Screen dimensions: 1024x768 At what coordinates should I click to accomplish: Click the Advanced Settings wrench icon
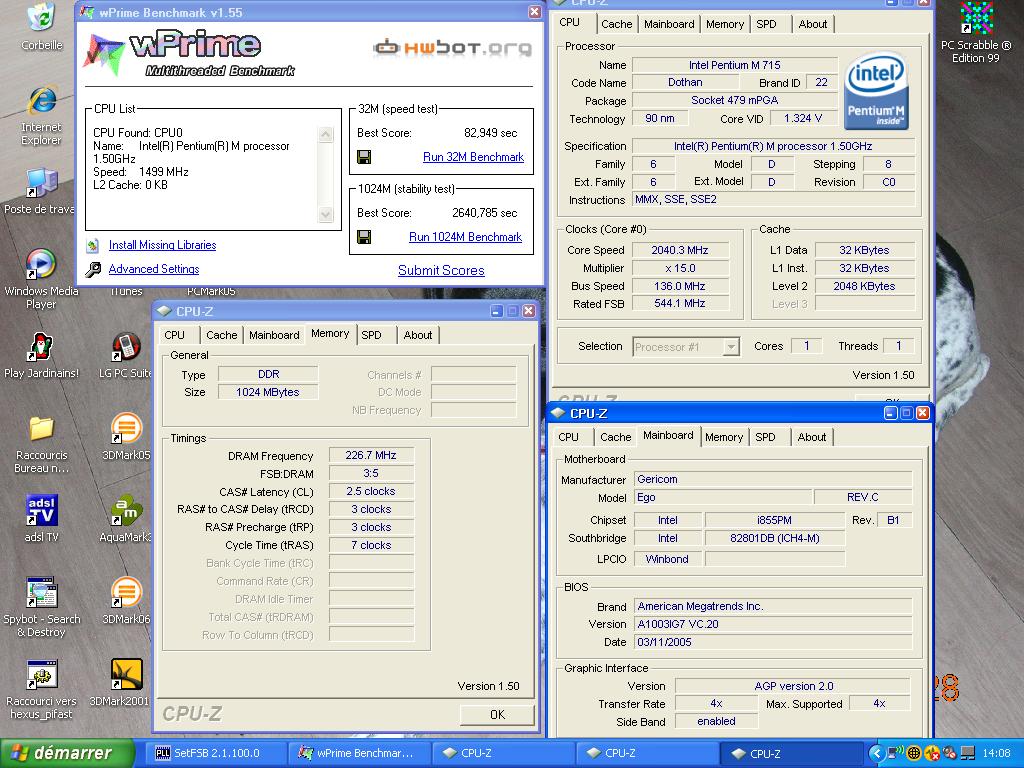93,269
